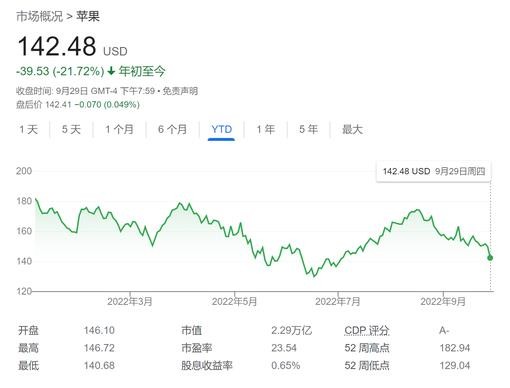Select the 6 个月 tab
The image size is (510, 388).
pos(172,129)
